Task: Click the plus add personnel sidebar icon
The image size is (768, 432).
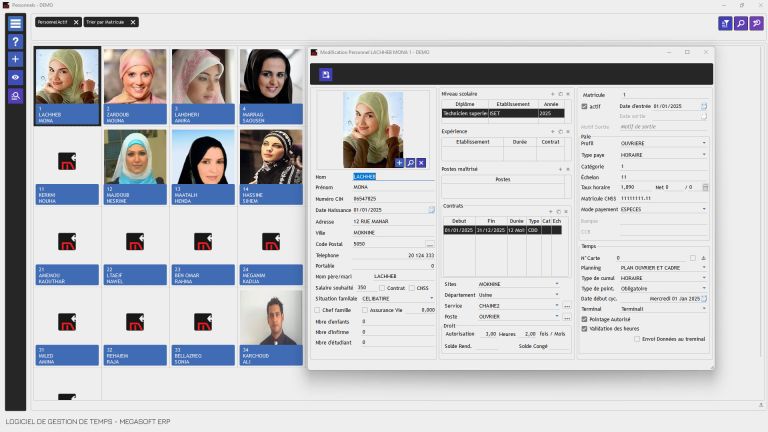Action: tap(15, 59)
